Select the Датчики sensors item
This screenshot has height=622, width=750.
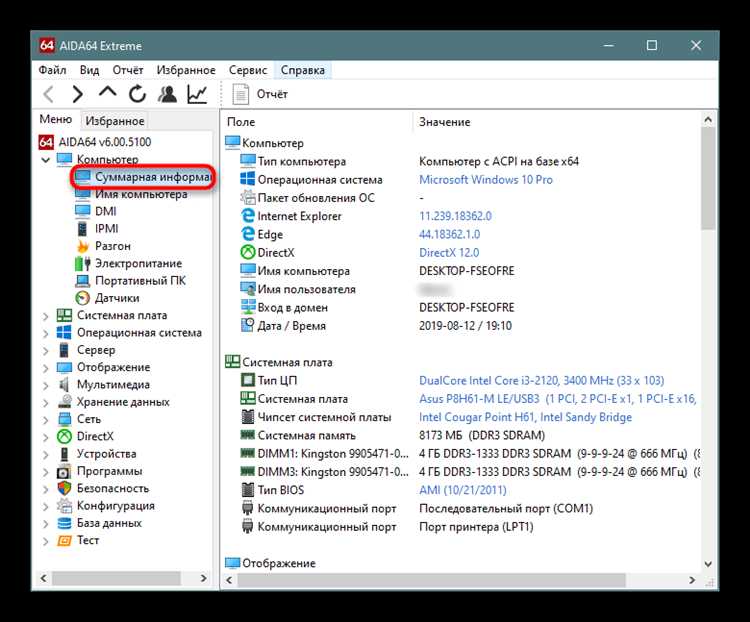[116, 298]
